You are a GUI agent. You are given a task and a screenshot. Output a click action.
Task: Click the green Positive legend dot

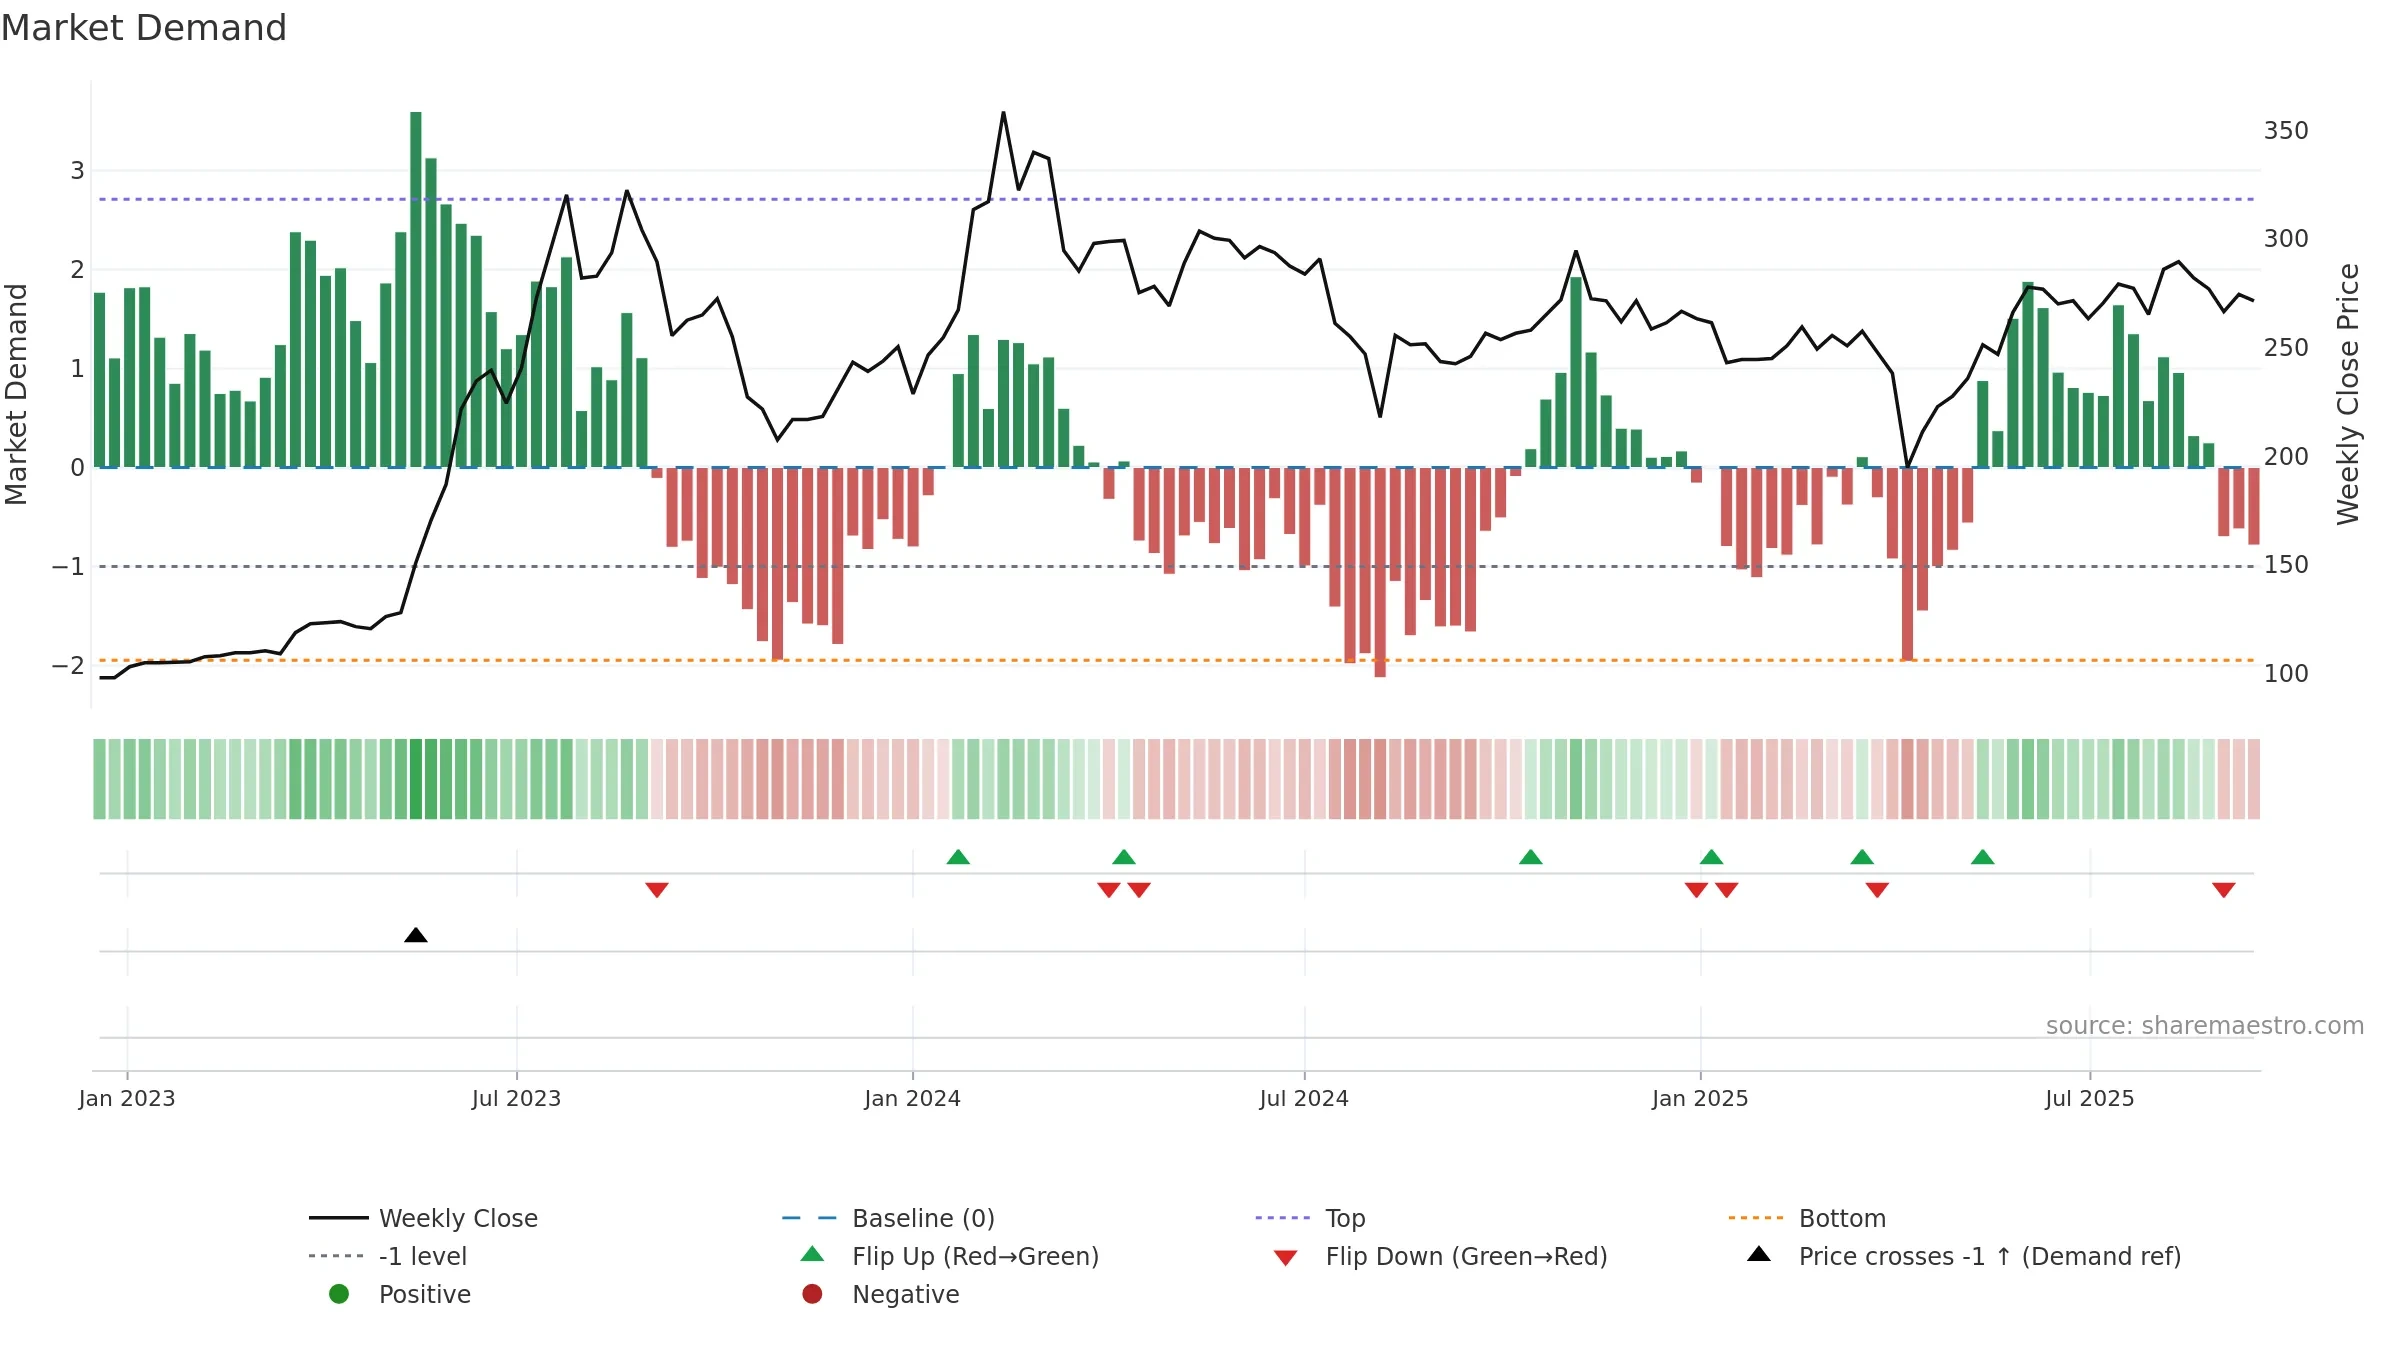click(x=339, y=1294)
